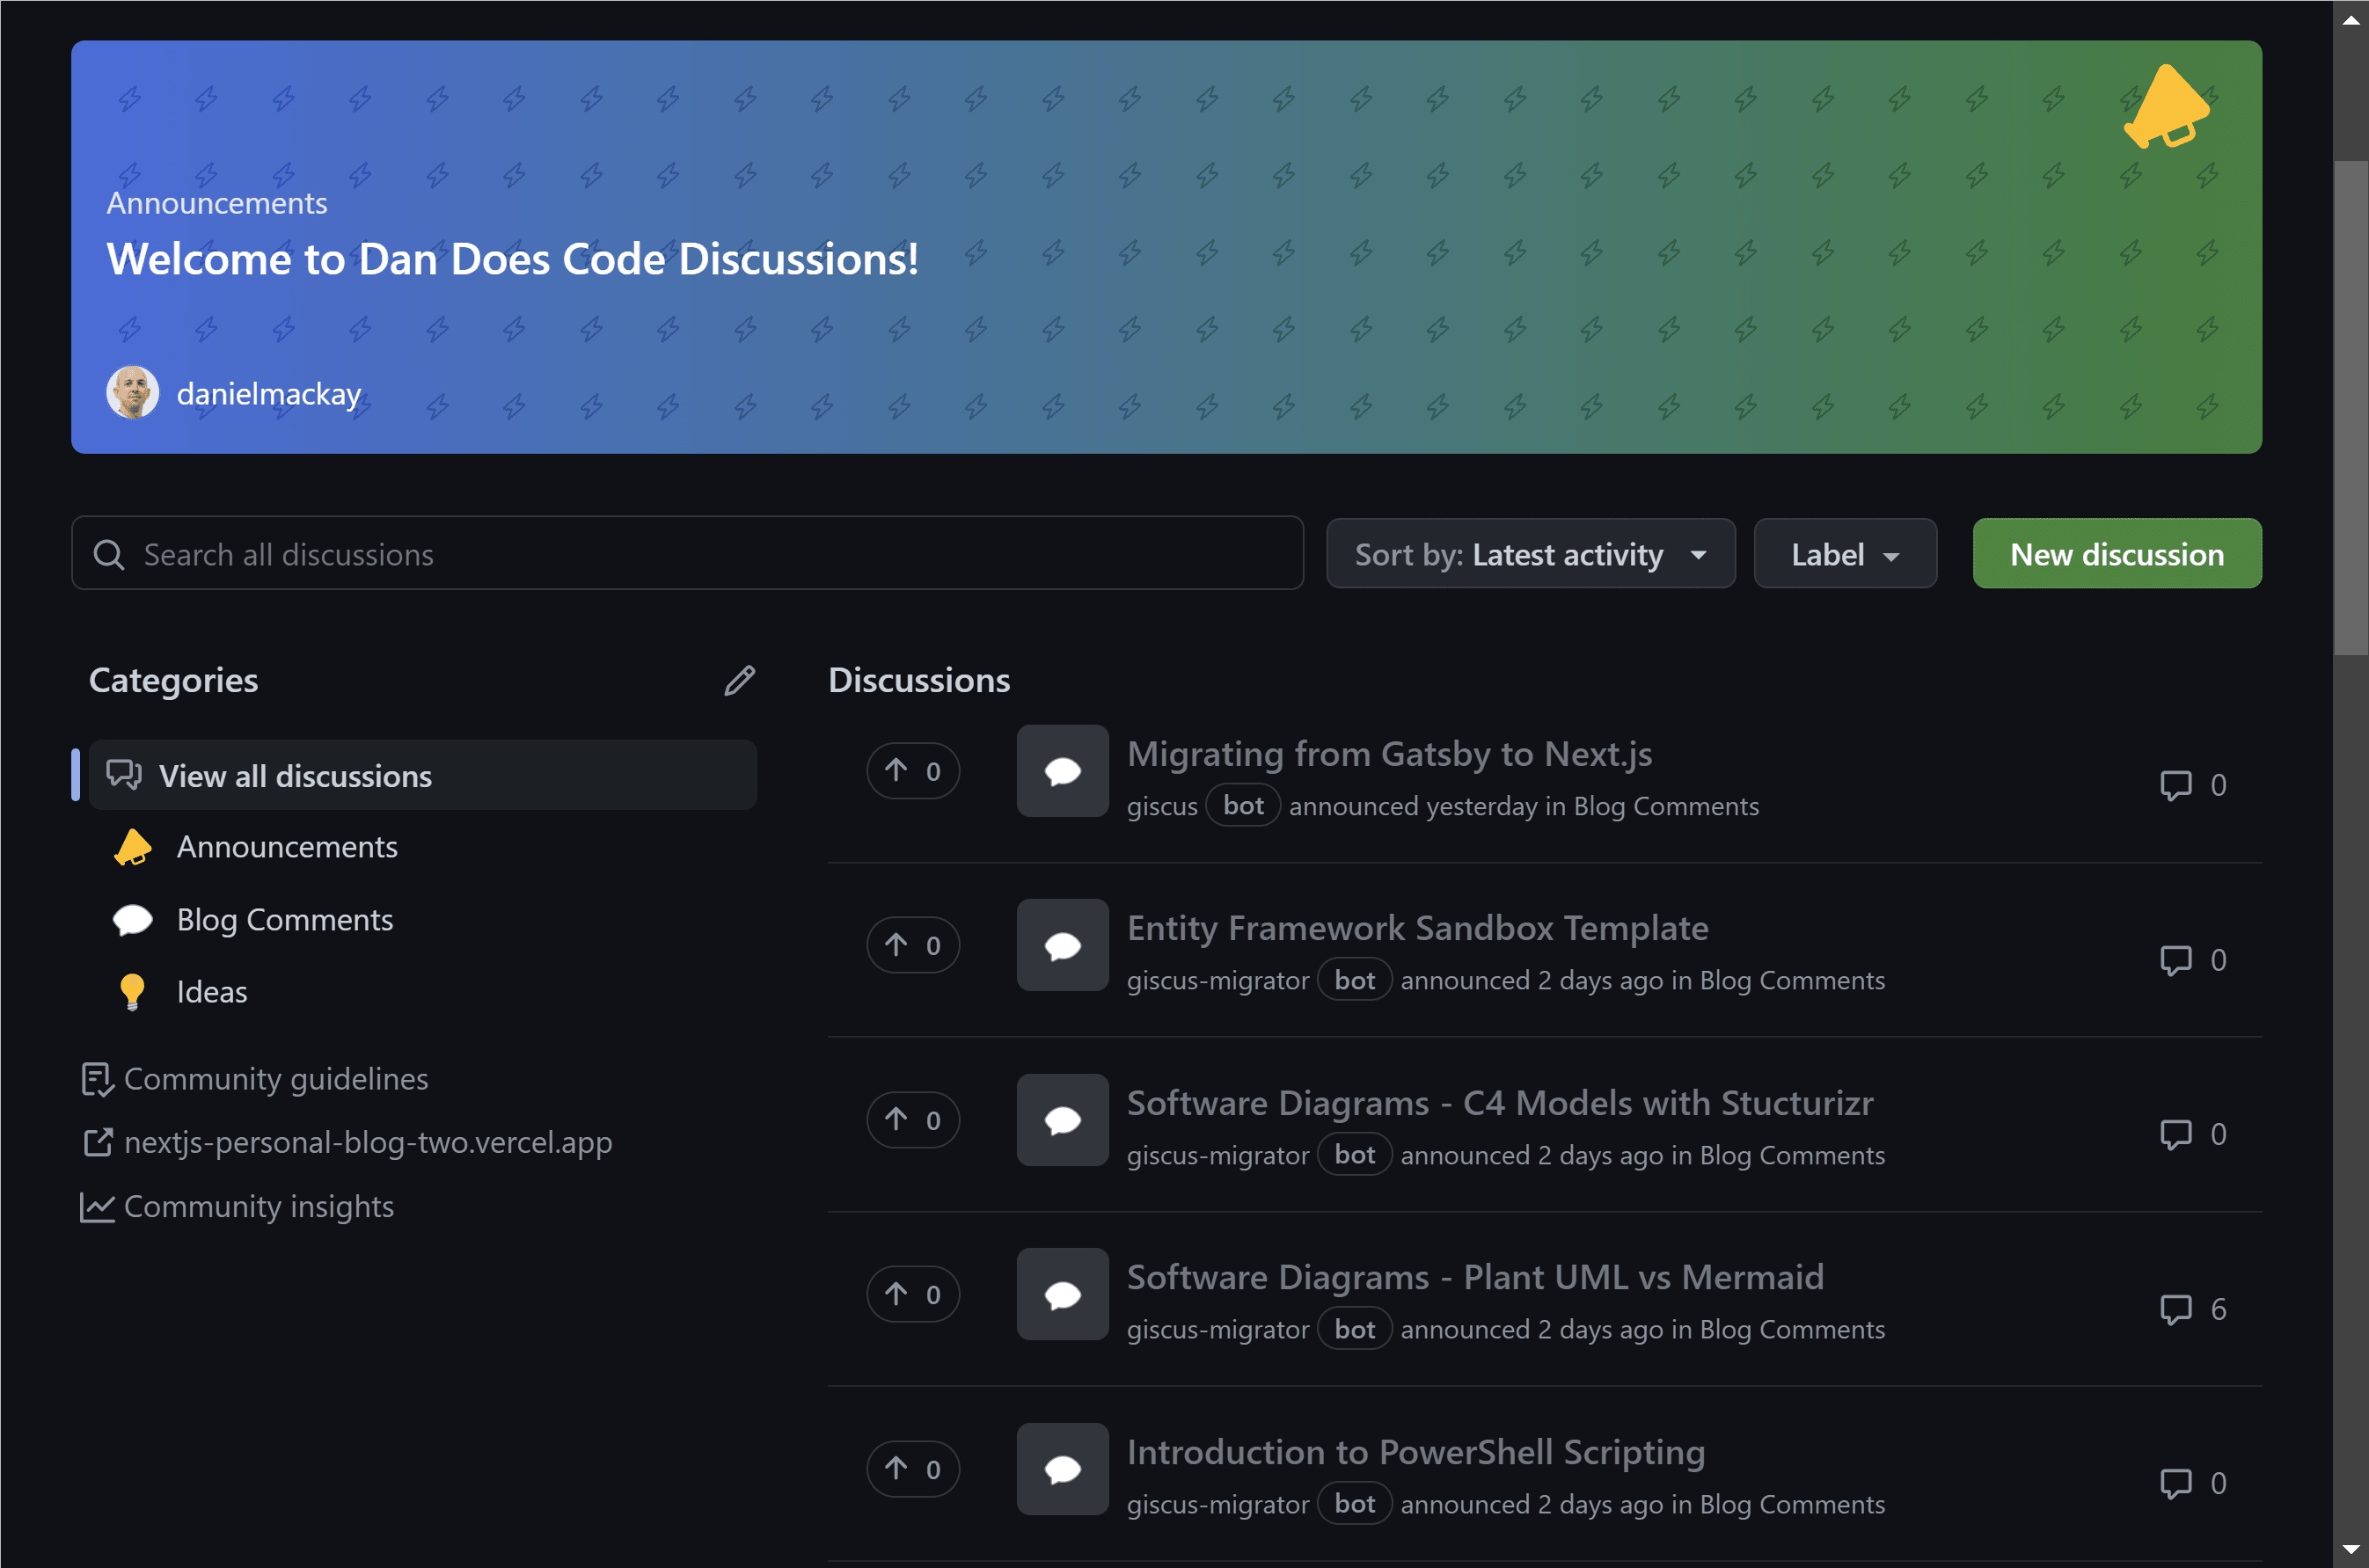The image size is (2369, 1568).
Task: Click the Blog Comments speech bubble icon
Action: coord(132,920)
